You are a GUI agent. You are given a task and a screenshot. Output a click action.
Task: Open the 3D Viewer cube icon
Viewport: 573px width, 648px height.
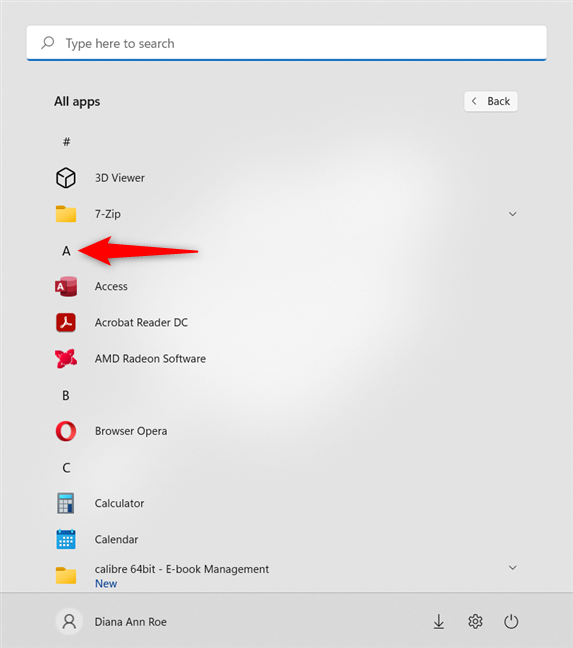click(66, 178)
